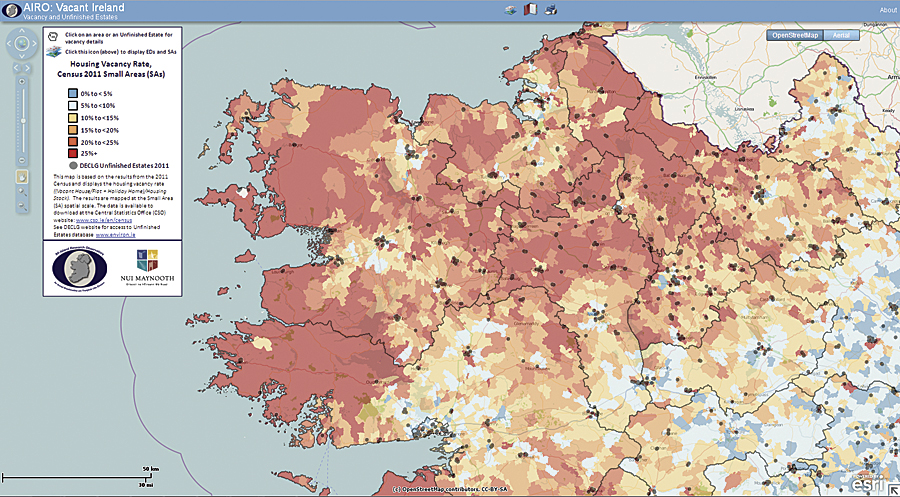Click the globe full-extent button

pos(22,43)
